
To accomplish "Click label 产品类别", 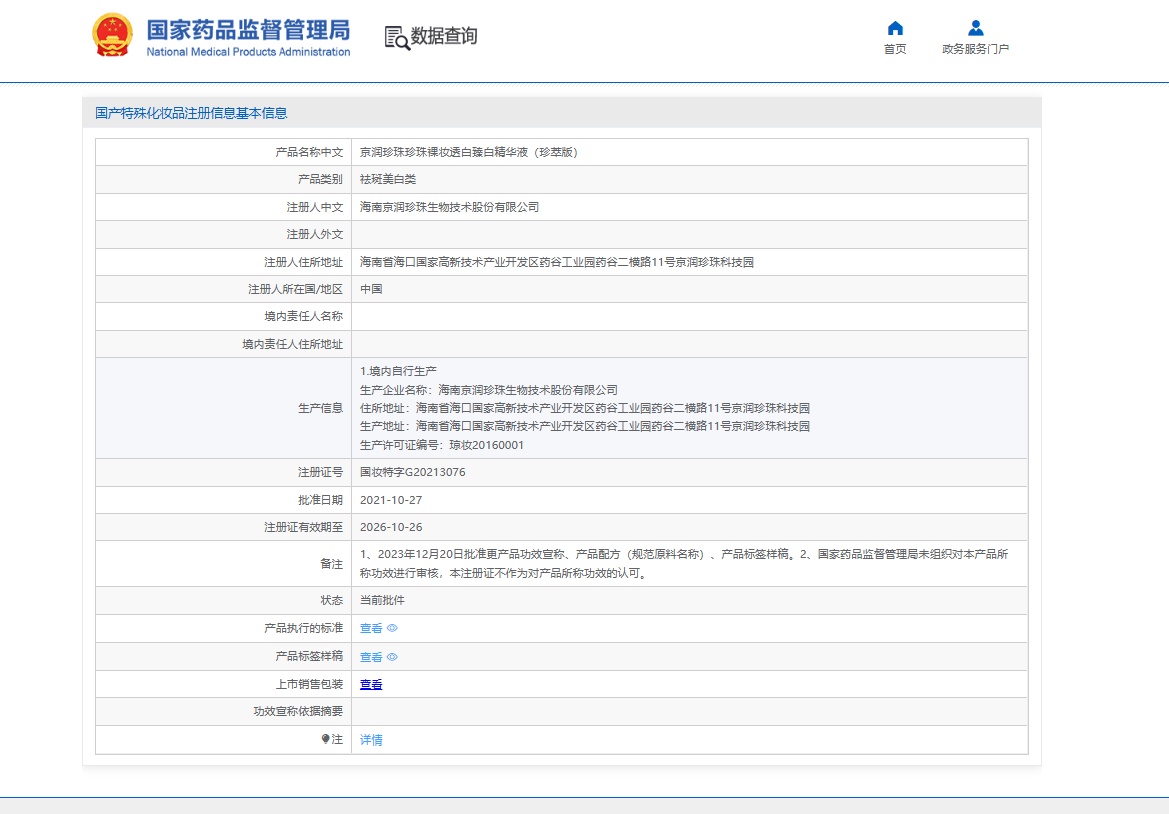I will [321, 180].
